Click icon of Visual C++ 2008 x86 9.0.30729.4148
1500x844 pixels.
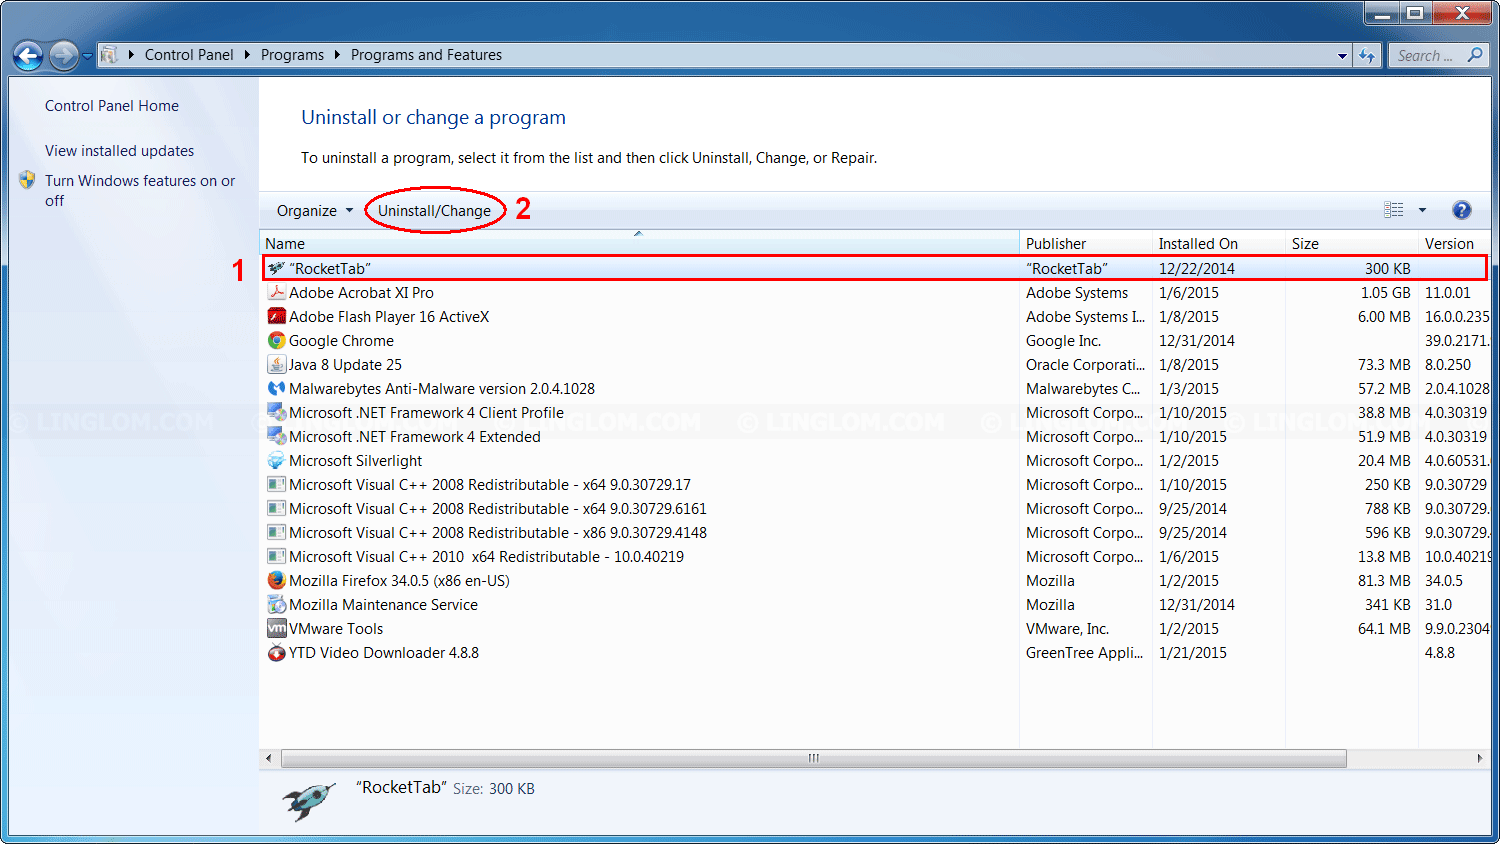click(x=277, y=532)
